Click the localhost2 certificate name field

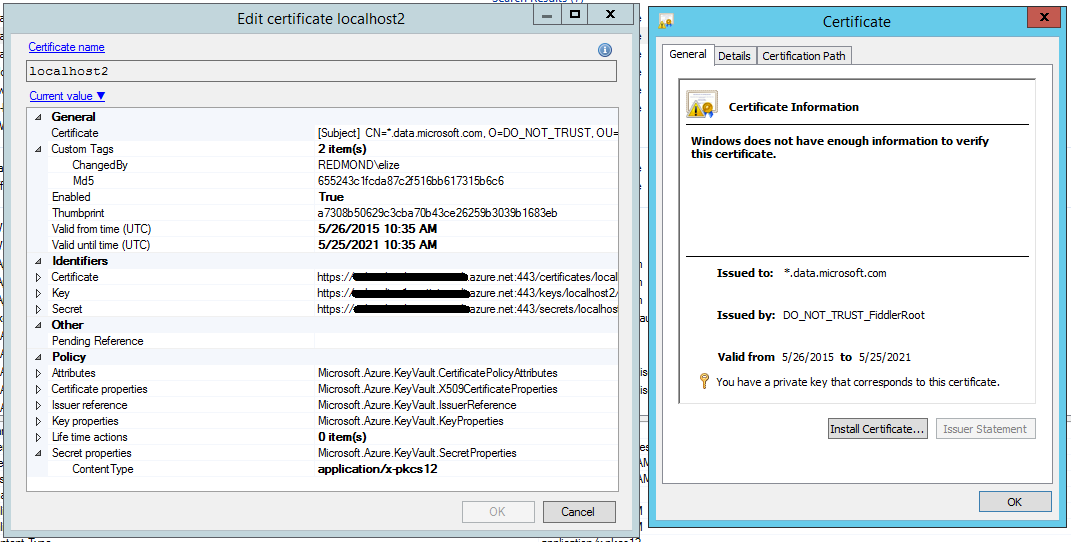point(322,71)
